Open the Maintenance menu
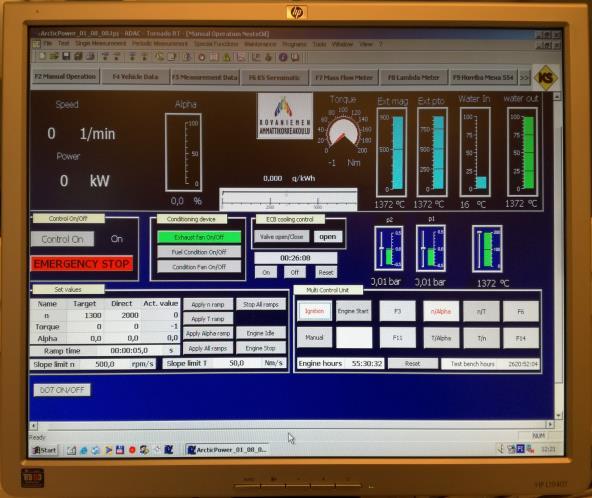This screenshot has height=498, width=592. click(260, 44)
